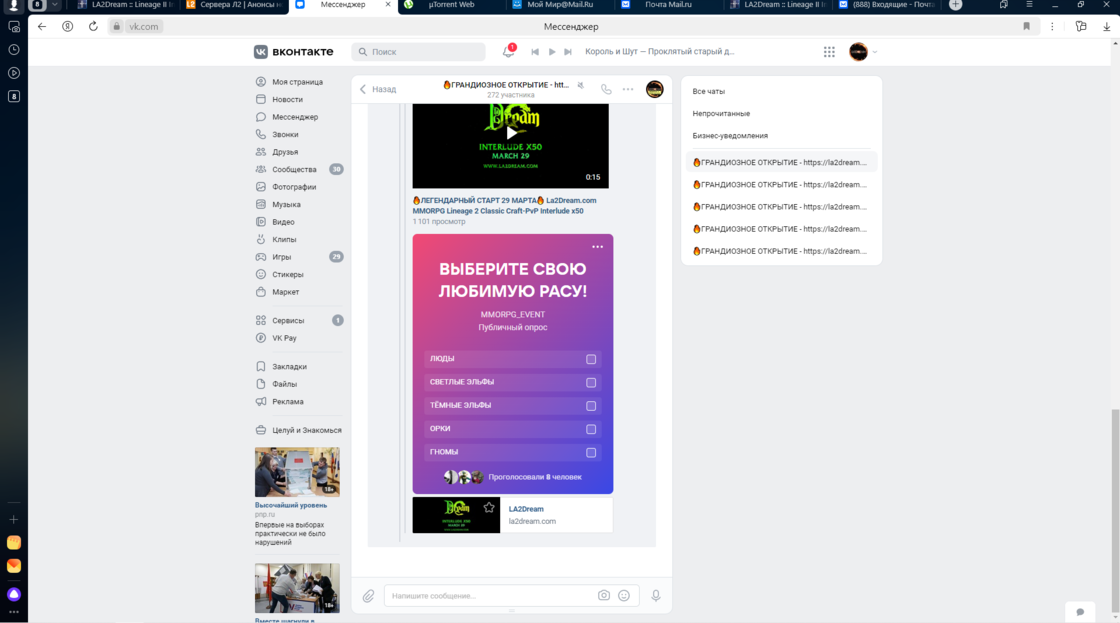Play the LA2Dream video thumbnail

click(511, 133)
